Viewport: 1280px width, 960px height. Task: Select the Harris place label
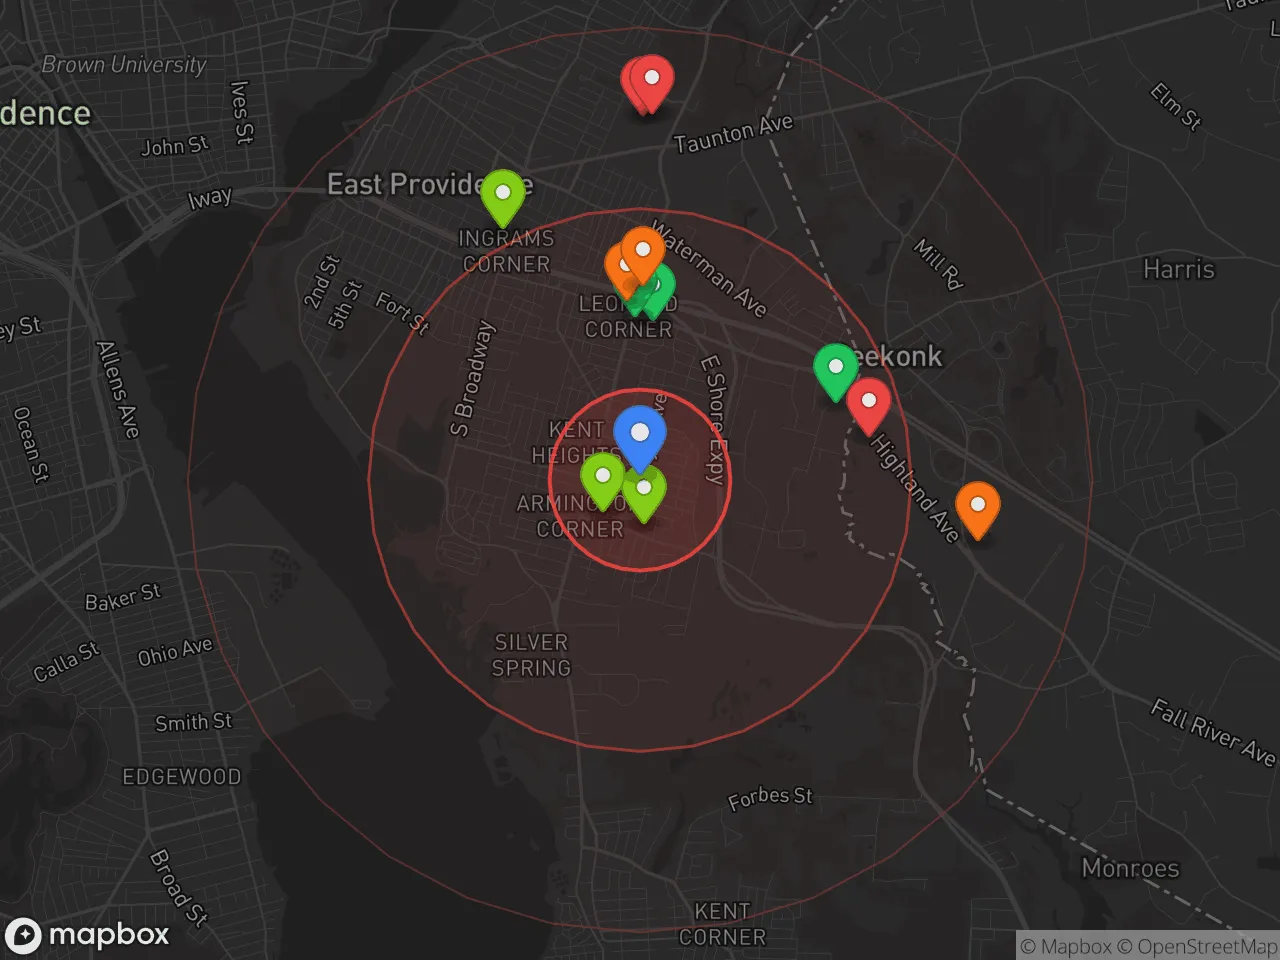1178,270
